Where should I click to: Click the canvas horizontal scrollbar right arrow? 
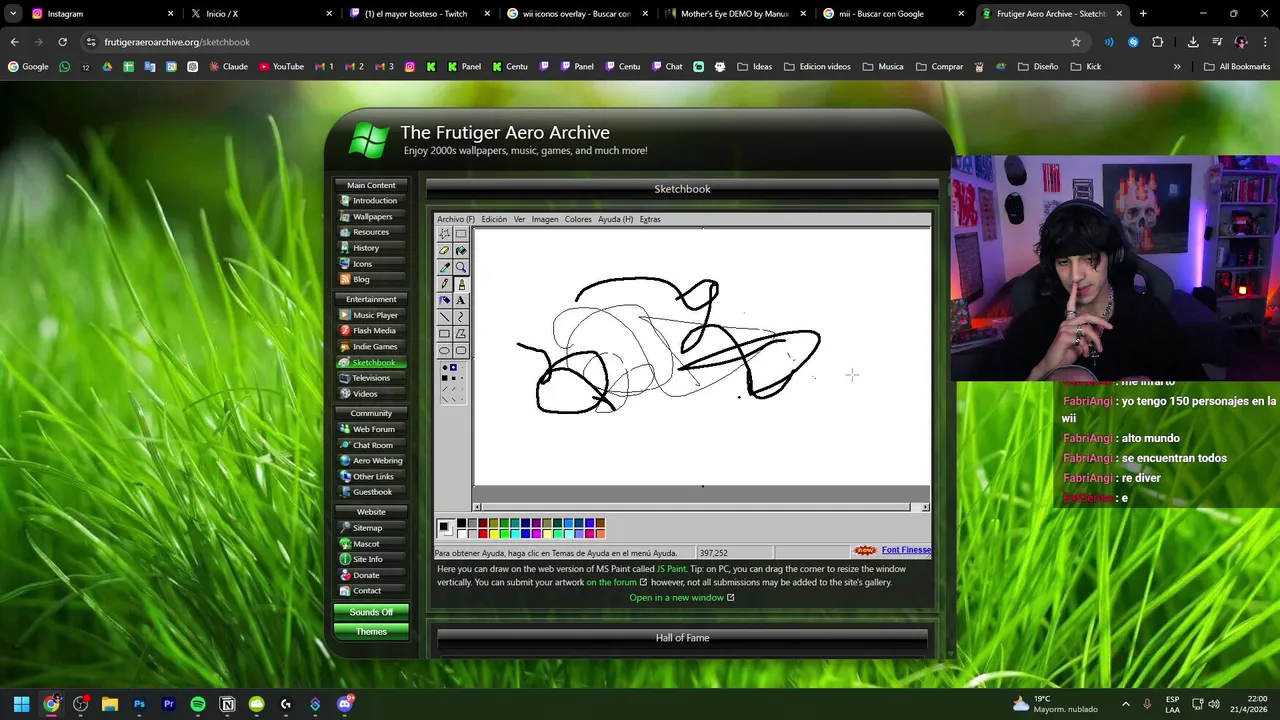coord(925,507)
